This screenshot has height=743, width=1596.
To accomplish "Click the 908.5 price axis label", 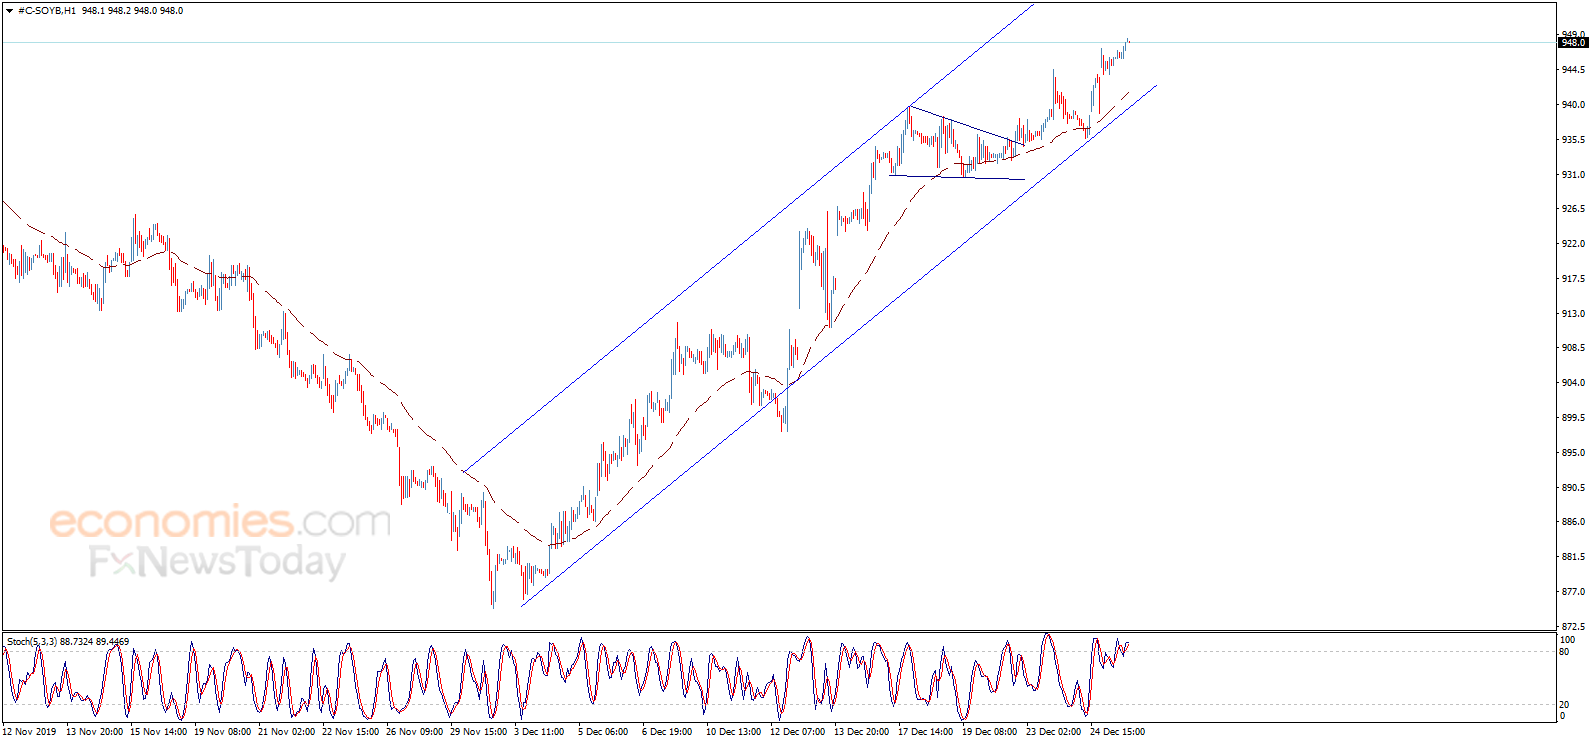I will (1574, 348).
